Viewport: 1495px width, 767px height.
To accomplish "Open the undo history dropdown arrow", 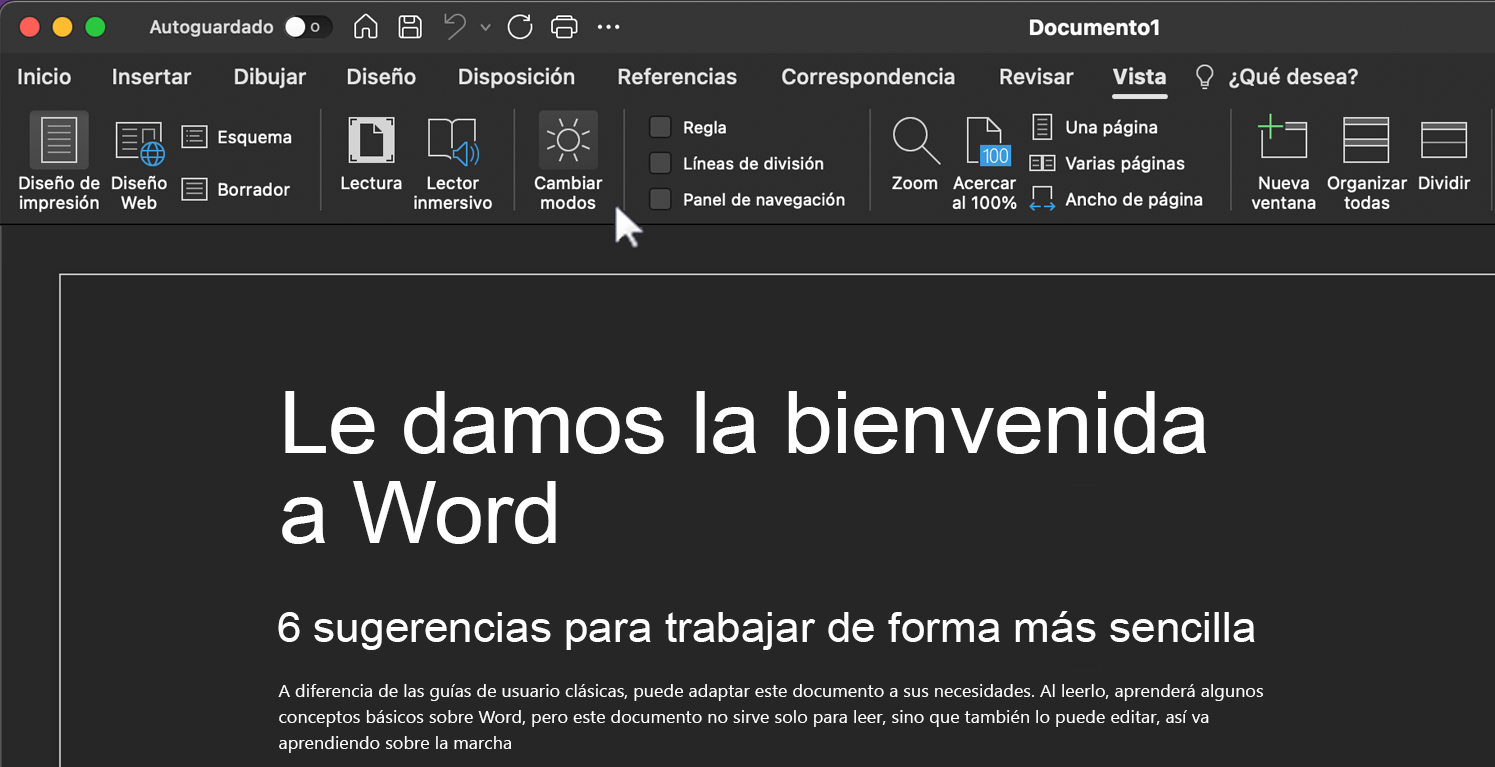I will pyautogui.click(x=486, y=28).
